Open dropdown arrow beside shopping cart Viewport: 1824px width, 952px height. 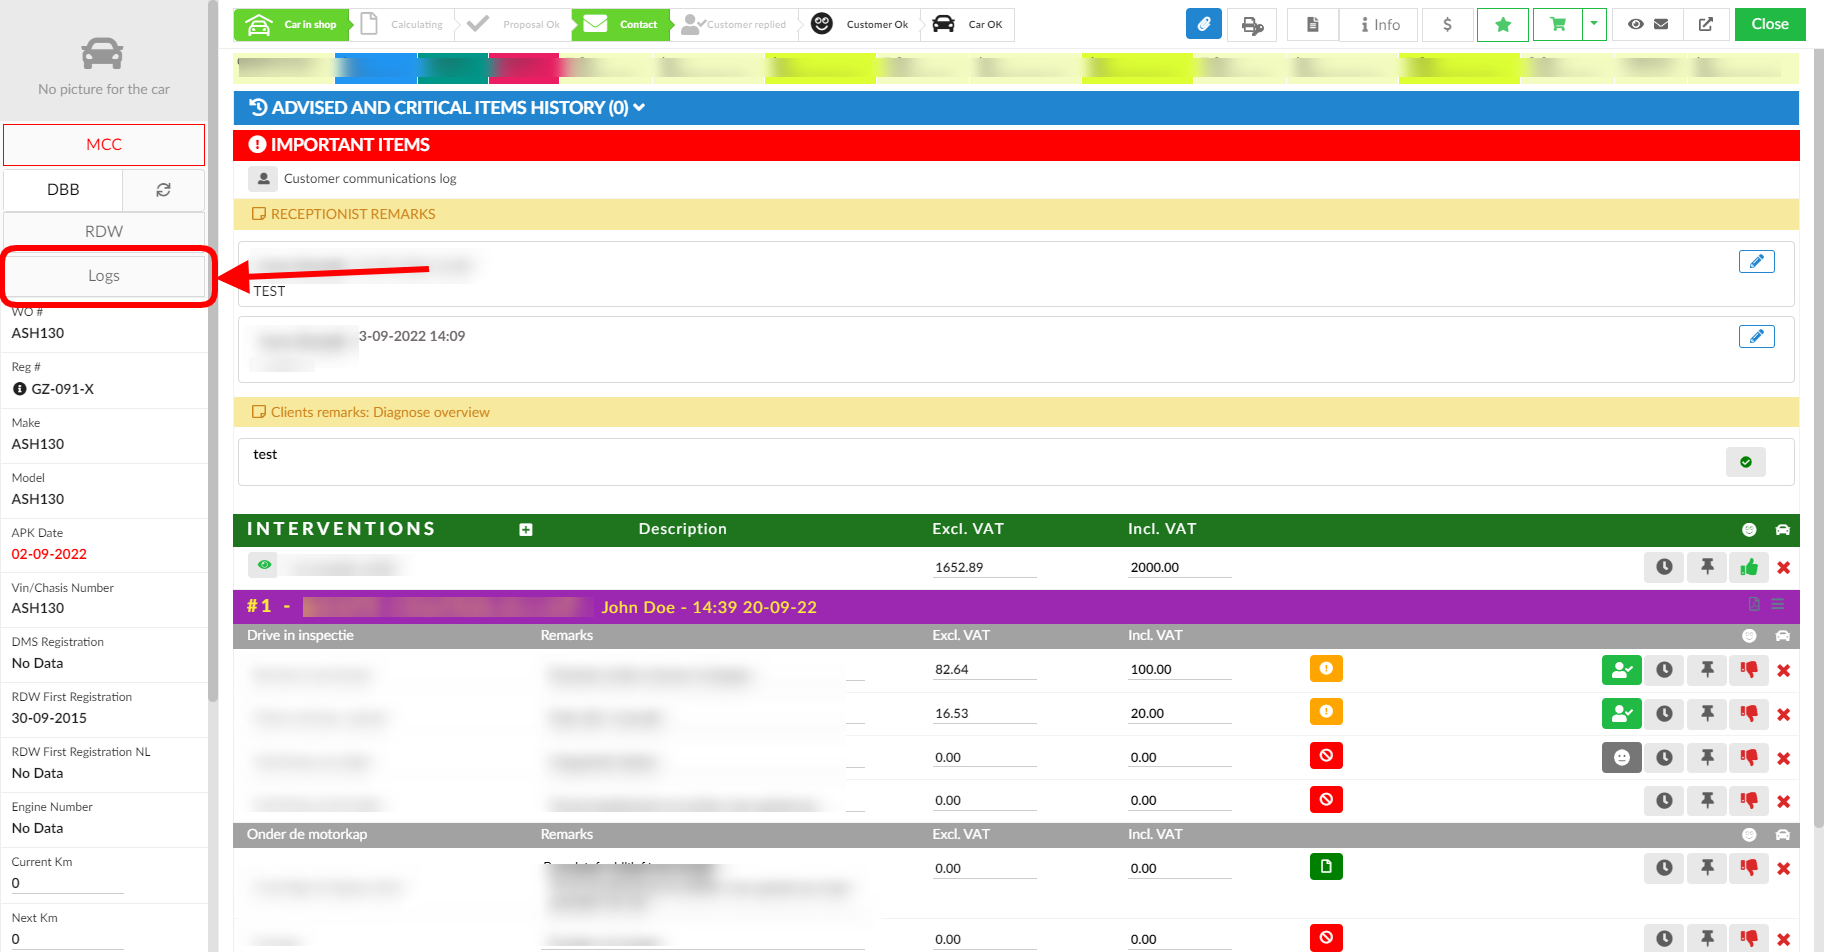(1594, 25)
